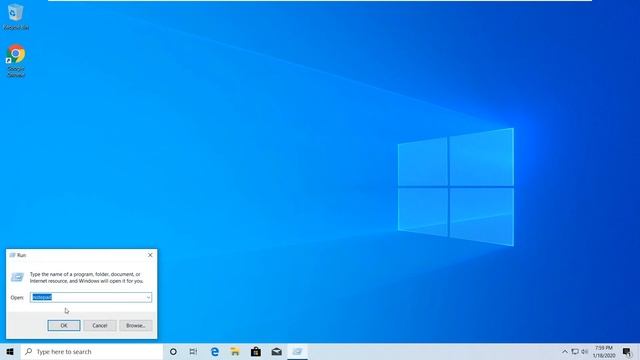The image size is (640, 360).
Task: Select the Run dialog taskbar button
Action: 298,351
